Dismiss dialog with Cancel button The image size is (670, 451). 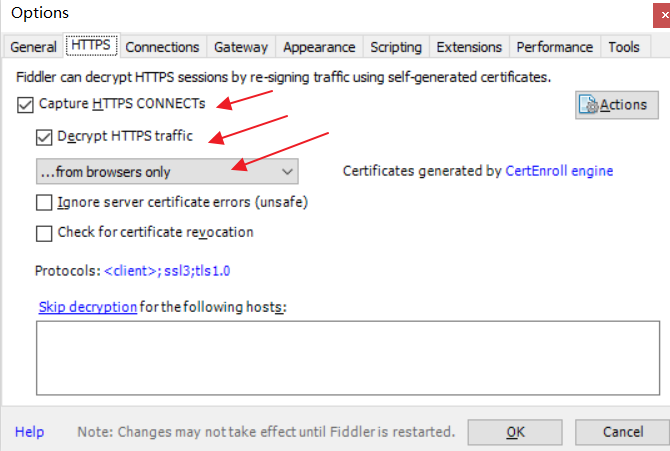pyautogui.click(x=623, y=432)
